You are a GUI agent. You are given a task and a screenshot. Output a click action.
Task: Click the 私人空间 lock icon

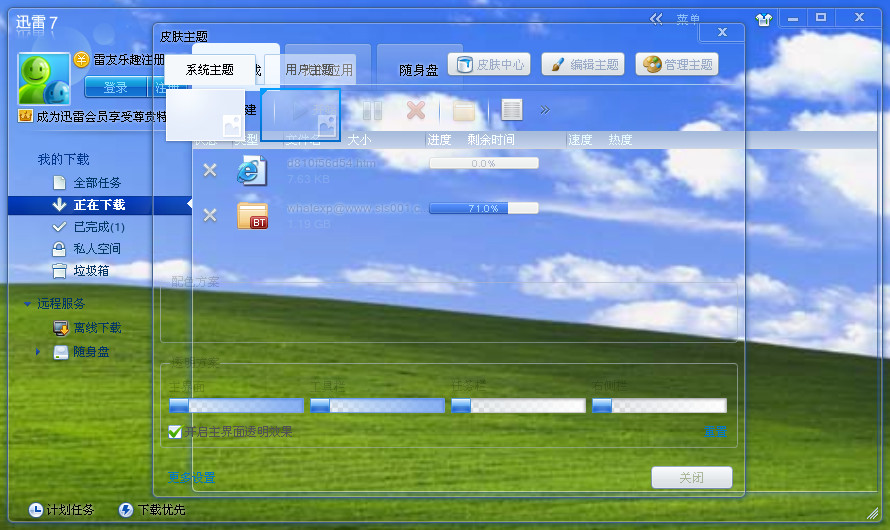[59, 249]
